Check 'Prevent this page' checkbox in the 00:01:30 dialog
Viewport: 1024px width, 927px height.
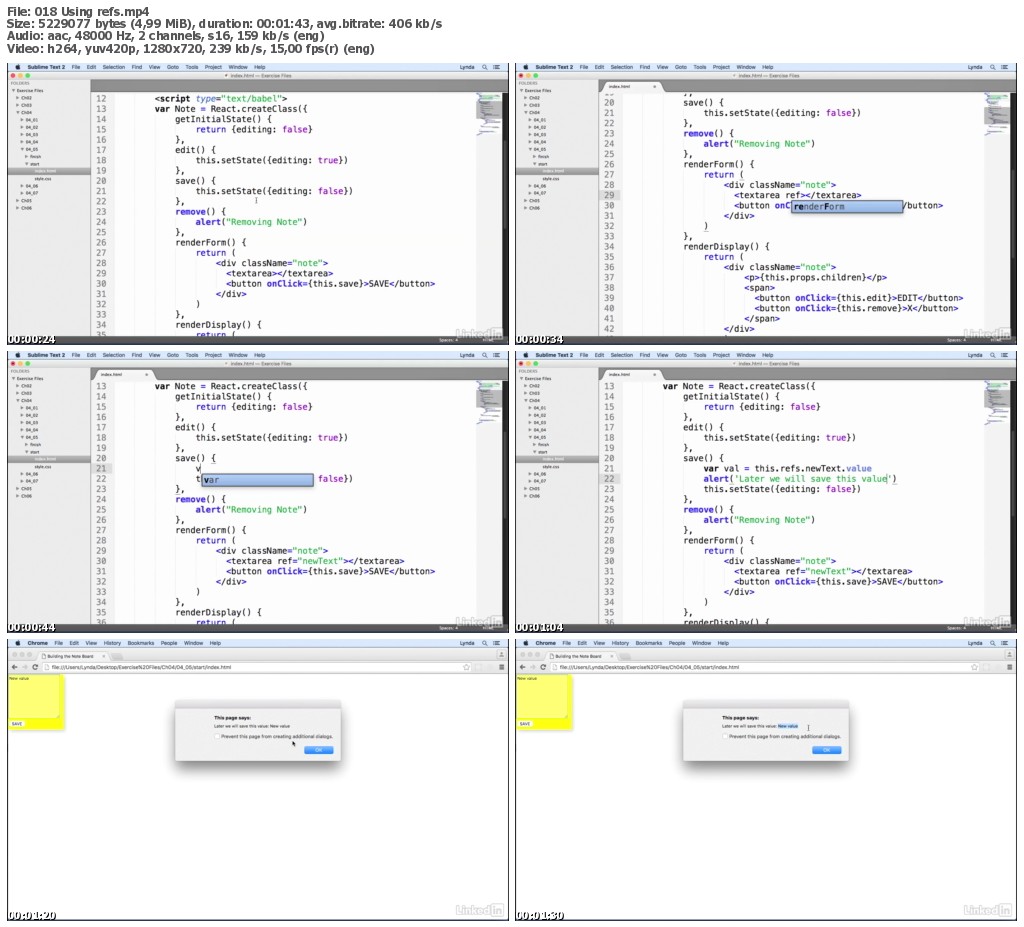(726, 736)
